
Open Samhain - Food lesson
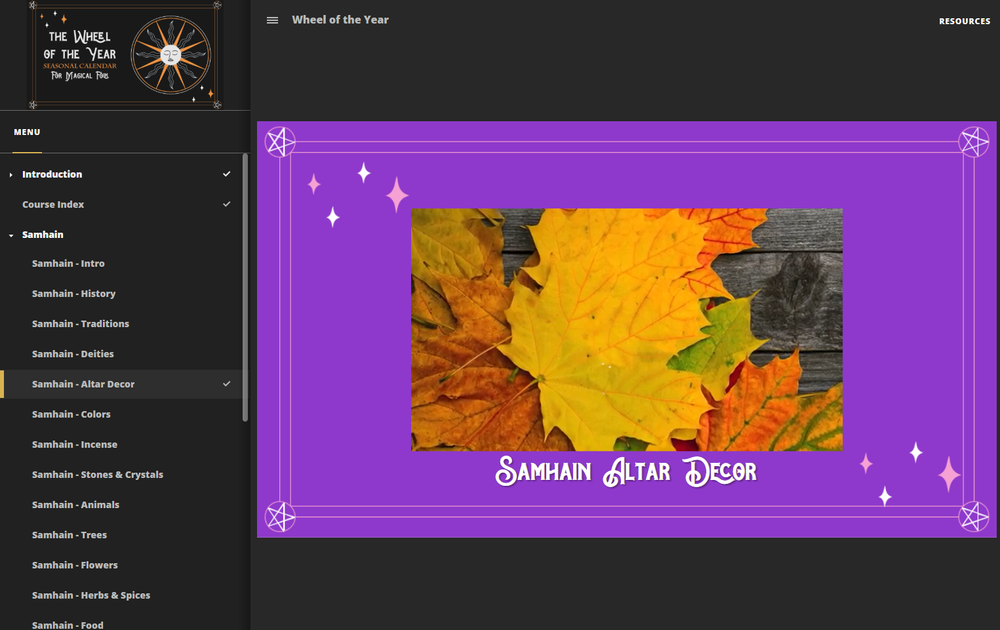68,624
